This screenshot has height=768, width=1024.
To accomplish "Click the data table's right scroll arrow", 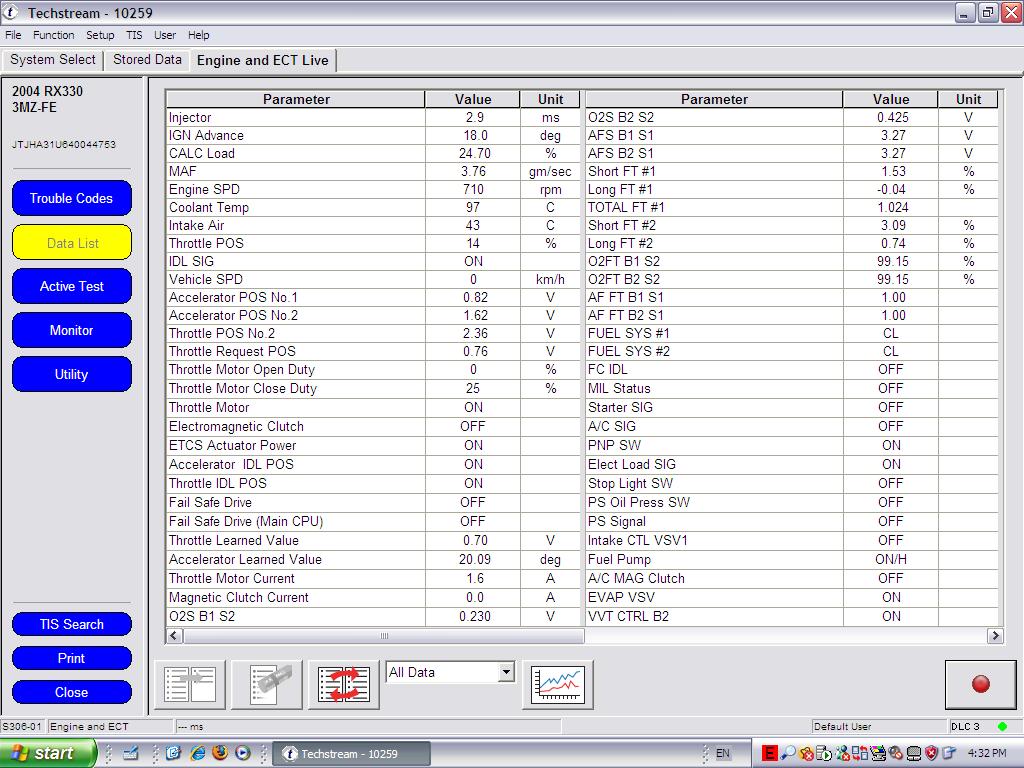I will point(994,636).
